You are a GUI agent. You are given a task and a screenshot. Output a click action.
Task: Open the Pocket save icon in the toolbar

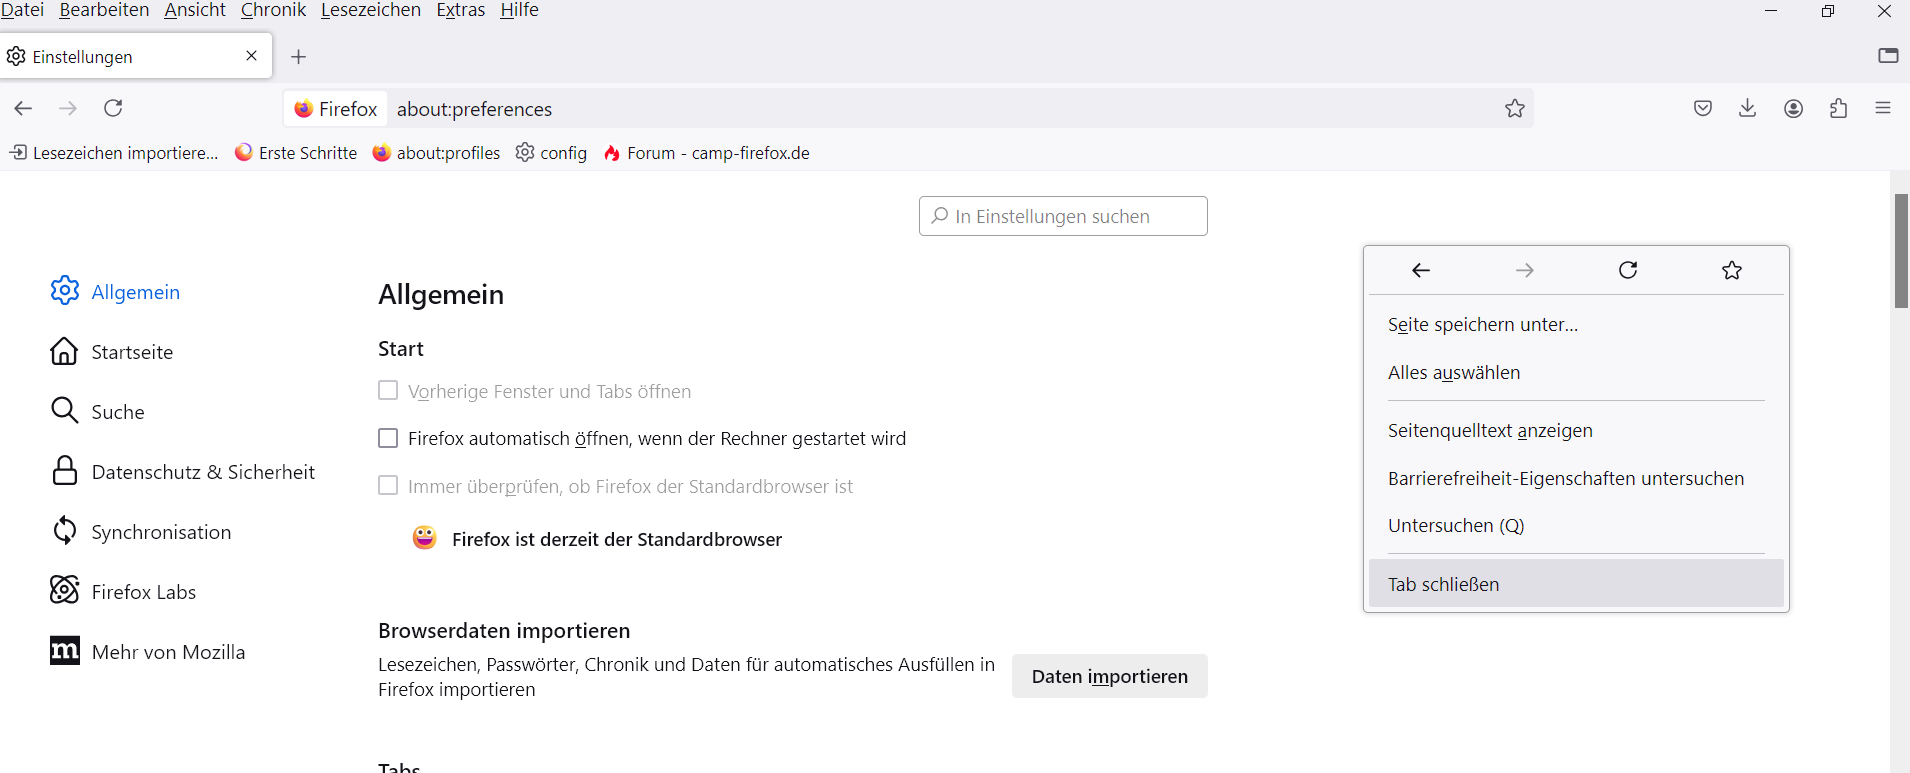click(1703, 108)
